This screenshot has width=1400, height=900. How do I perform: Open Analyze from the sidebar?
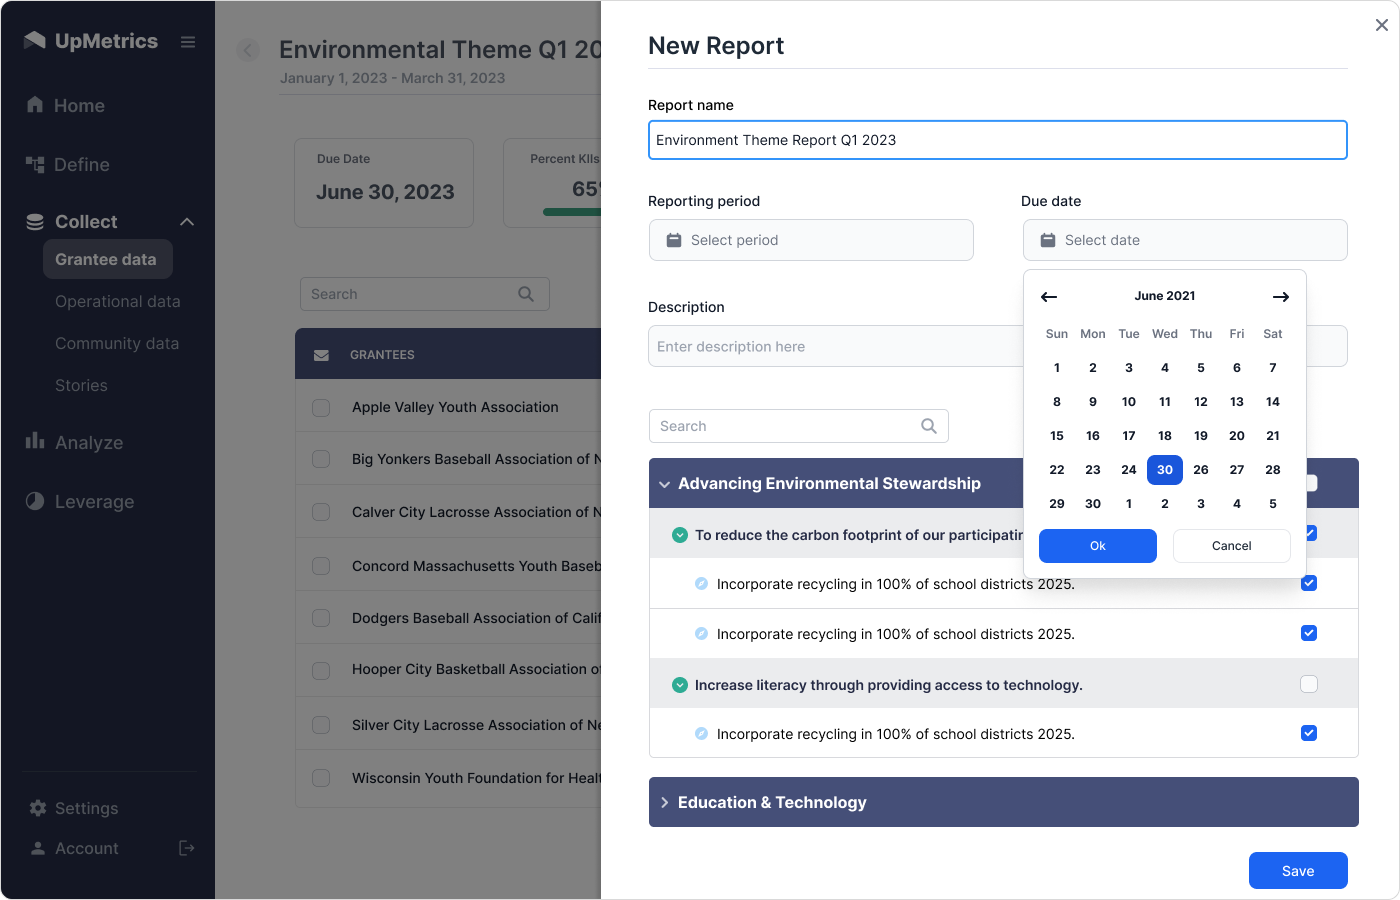click(89, 442)
